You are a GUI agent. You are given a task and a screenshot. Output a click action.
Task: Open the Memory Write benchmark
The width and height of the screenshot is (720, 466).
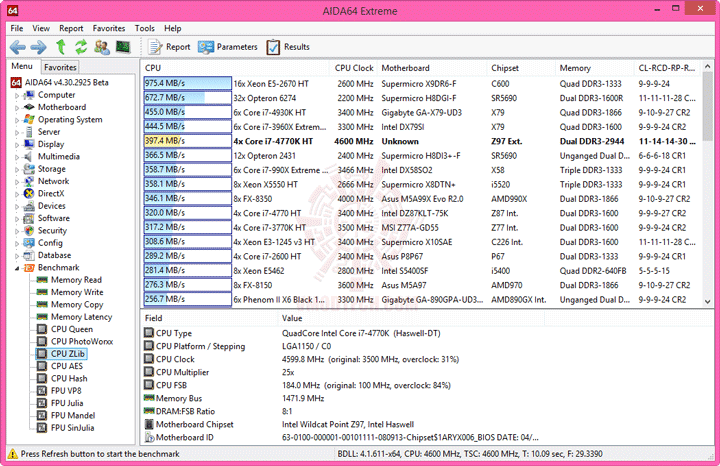pos(77,292)
